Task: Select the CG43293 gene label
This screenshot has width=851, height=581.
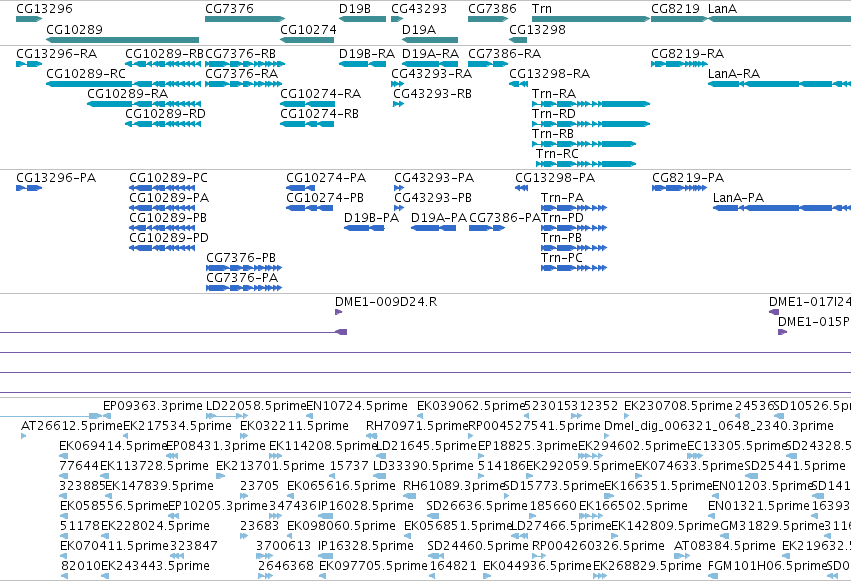Action: tap(419, 9)
